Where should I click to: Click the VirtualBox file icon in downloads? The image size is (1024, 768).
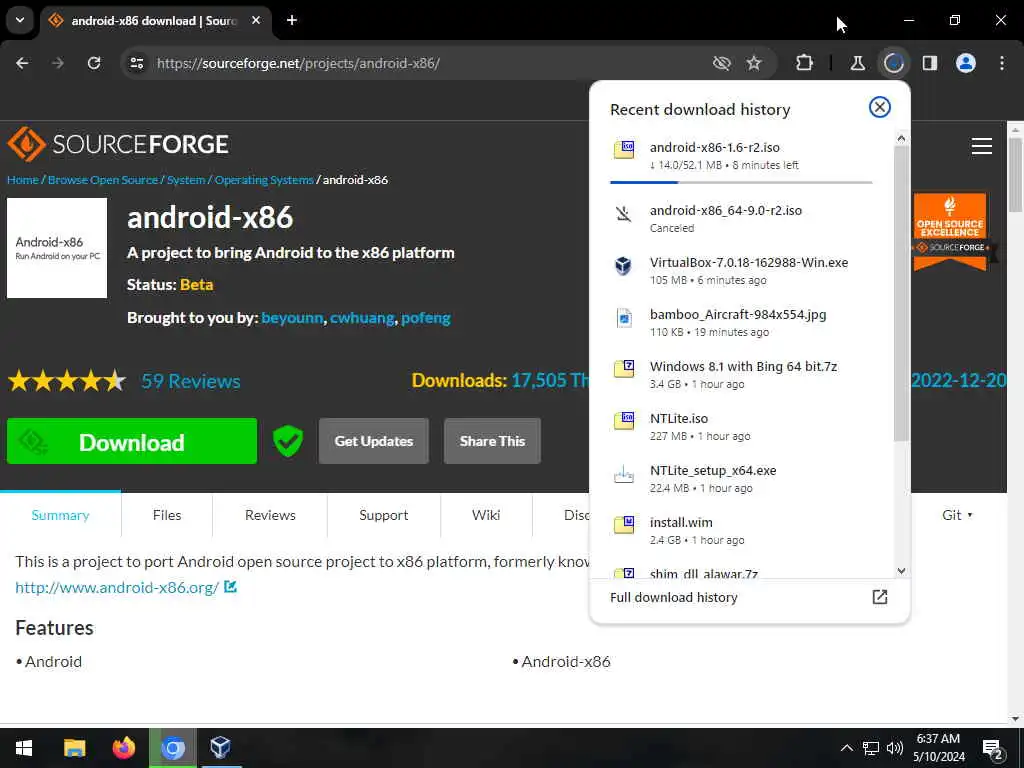click(x=624, y=266)
